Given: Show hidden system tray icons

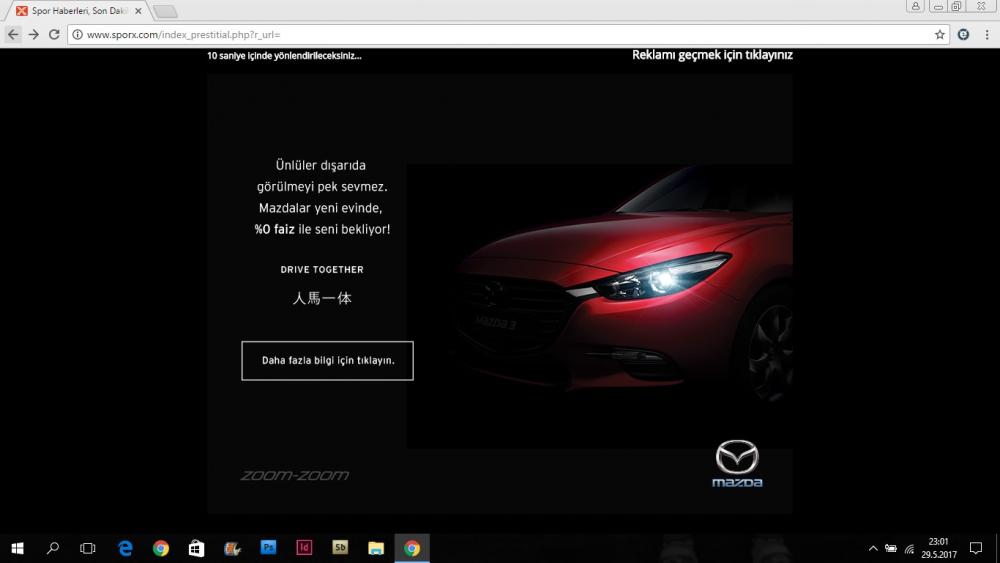Looking at the screenshot, I should [873, 548].
